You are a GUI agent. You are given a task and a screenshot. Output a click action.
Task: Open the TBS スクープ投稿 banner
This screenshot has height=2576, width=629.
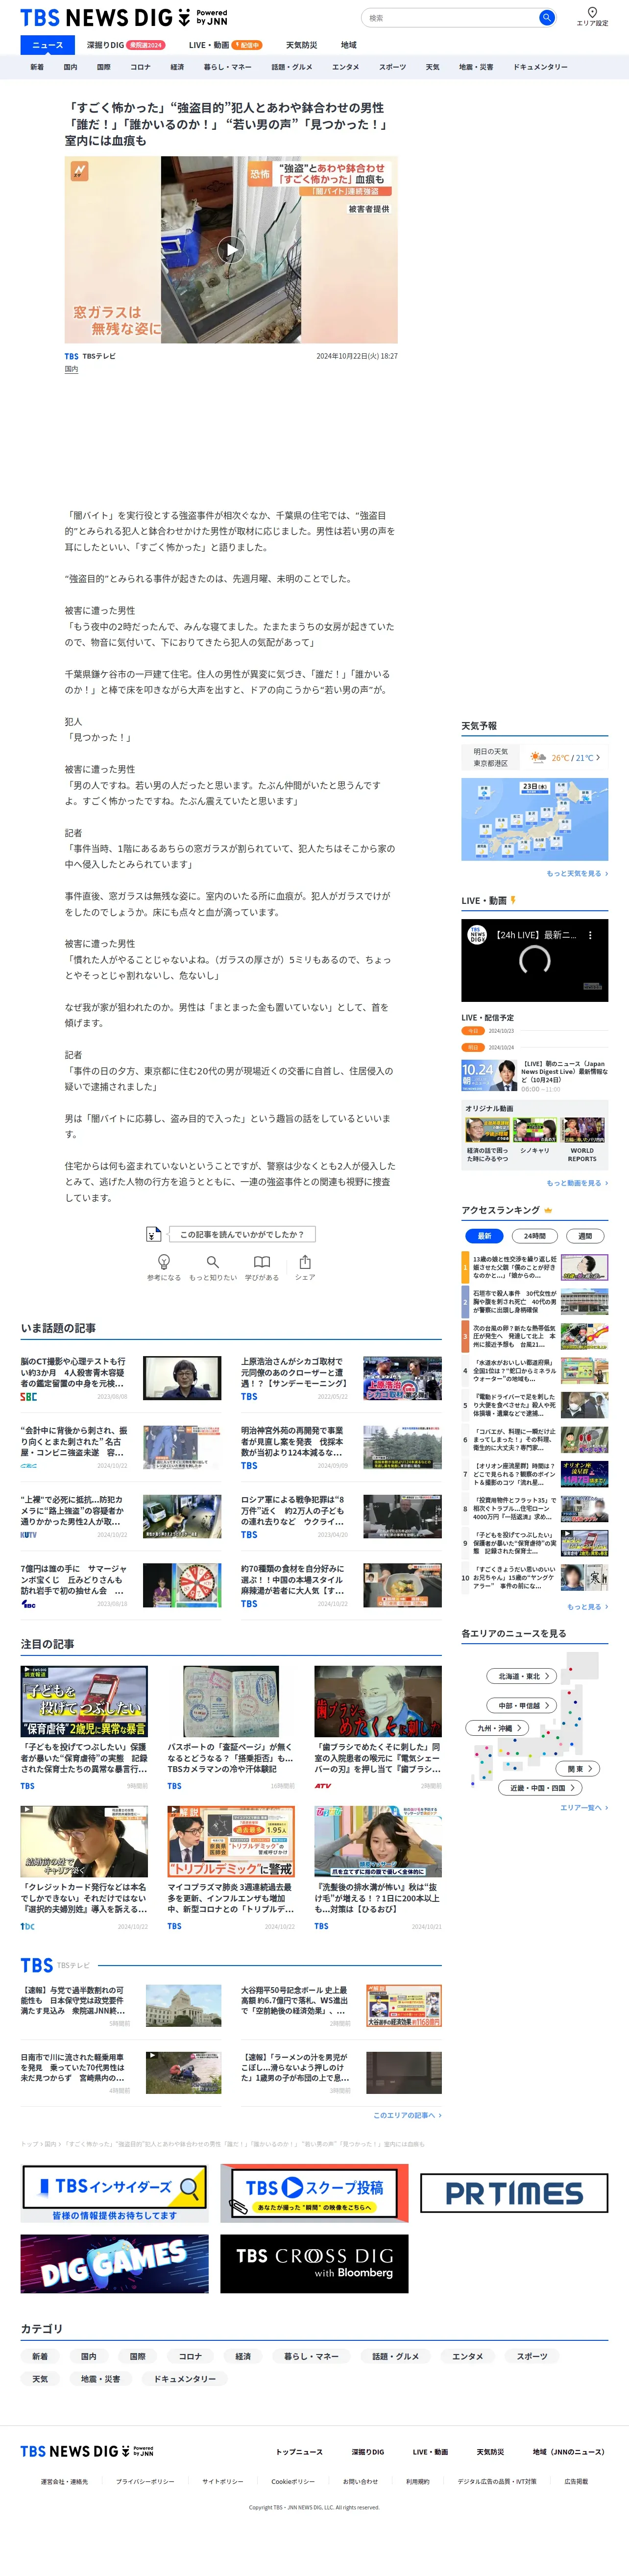coord(314,2194)
